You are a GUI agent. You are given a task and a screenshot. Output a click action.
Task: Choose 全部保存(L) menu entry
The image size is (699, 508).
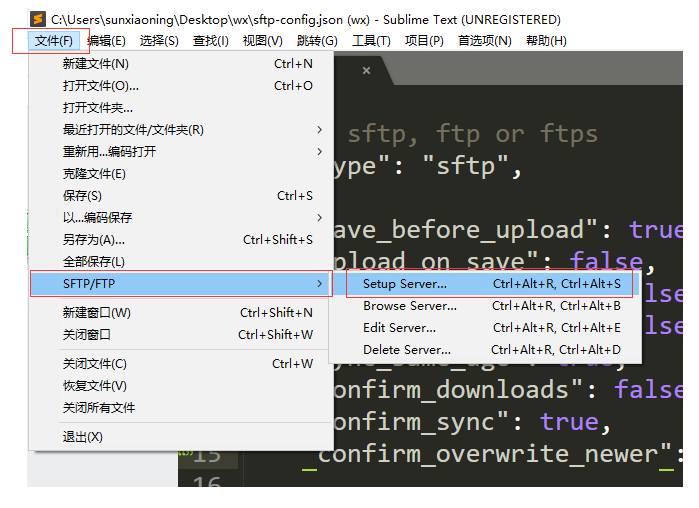pyautogui.click(x=181, y=262)
